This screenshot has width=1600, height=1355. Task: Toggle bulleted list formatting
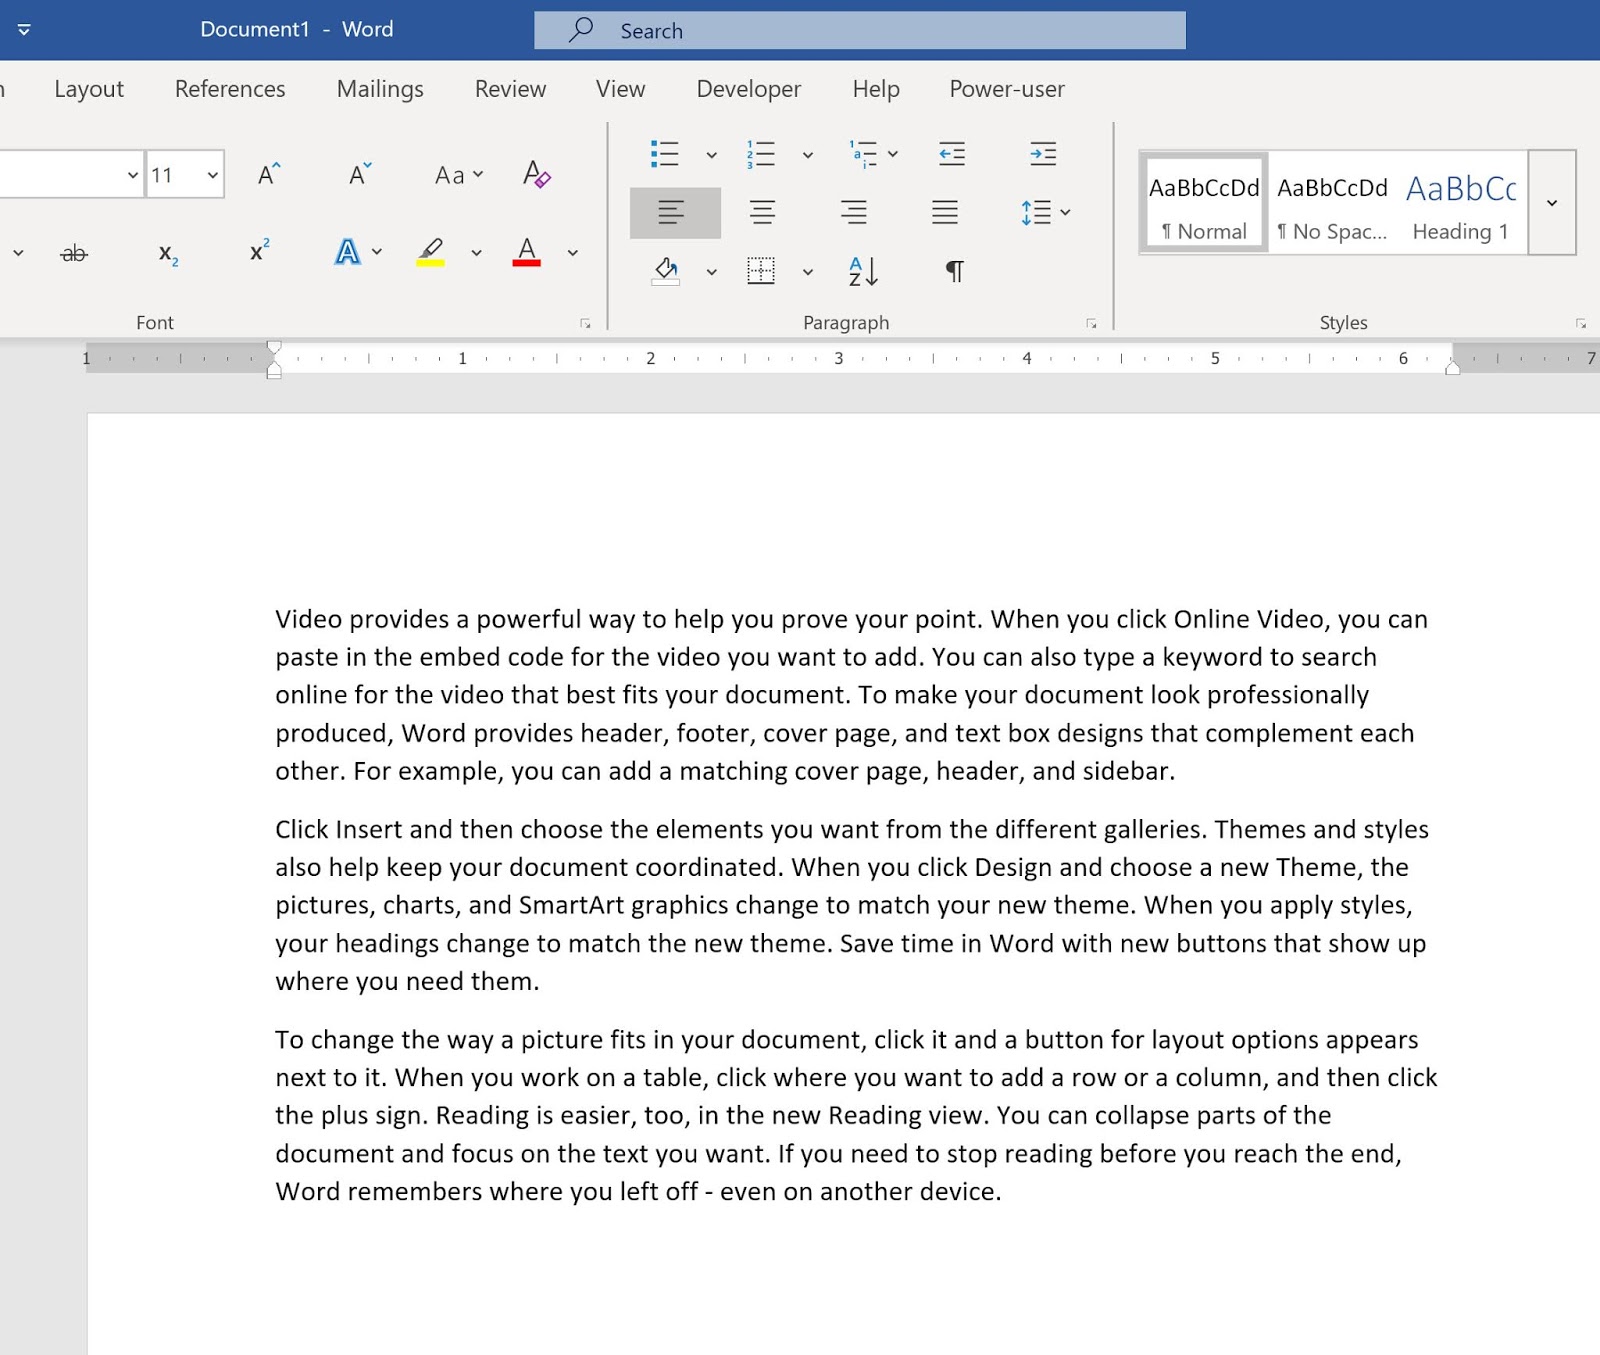(x=665, y=154)
